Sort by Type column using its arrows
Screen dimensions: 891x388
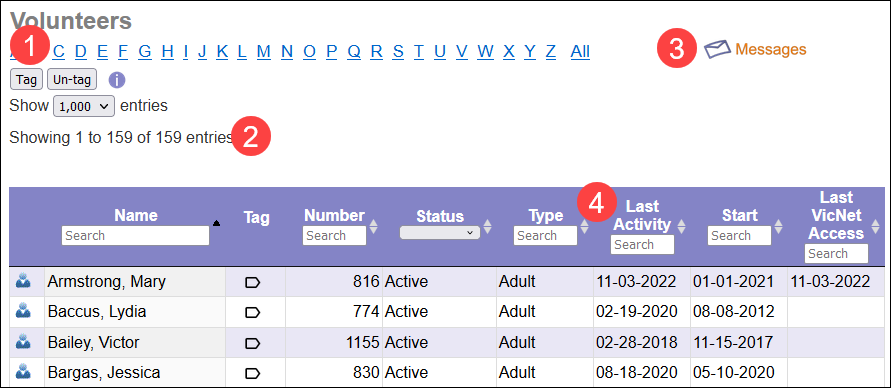584,227
